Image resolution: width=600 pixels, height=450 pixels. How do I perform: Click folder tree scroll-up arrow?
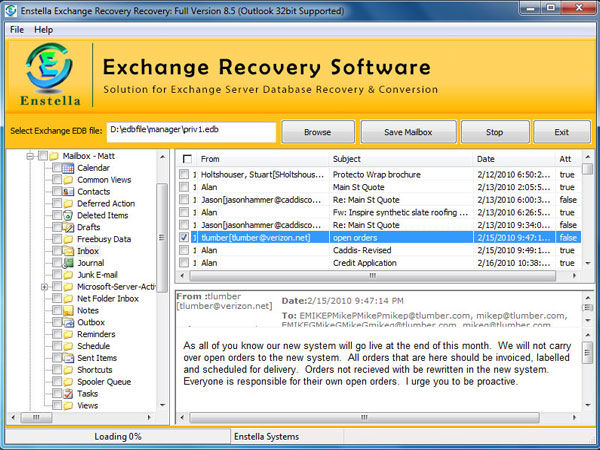[162, 157]
